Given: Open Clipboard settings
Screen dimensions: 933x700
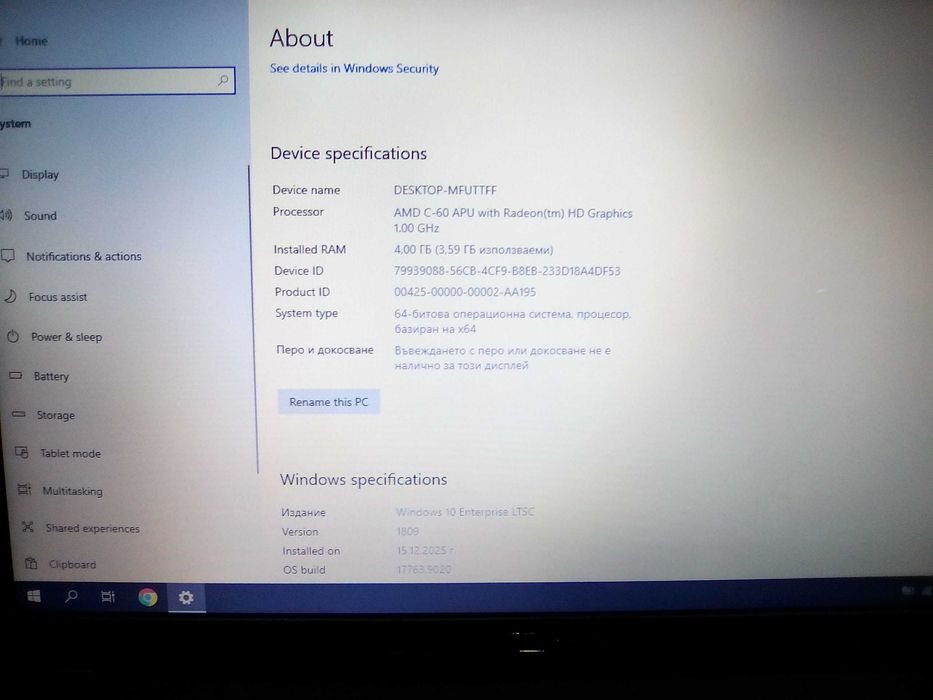Looking at the screenshot, I should pos(72,564).
